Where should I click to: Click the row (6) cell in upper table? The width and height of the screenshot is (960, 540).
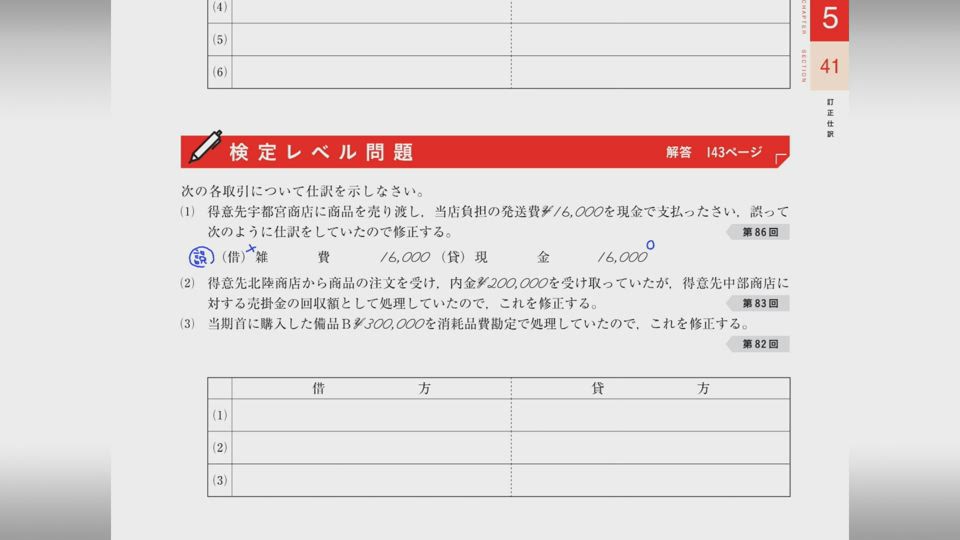371,72
